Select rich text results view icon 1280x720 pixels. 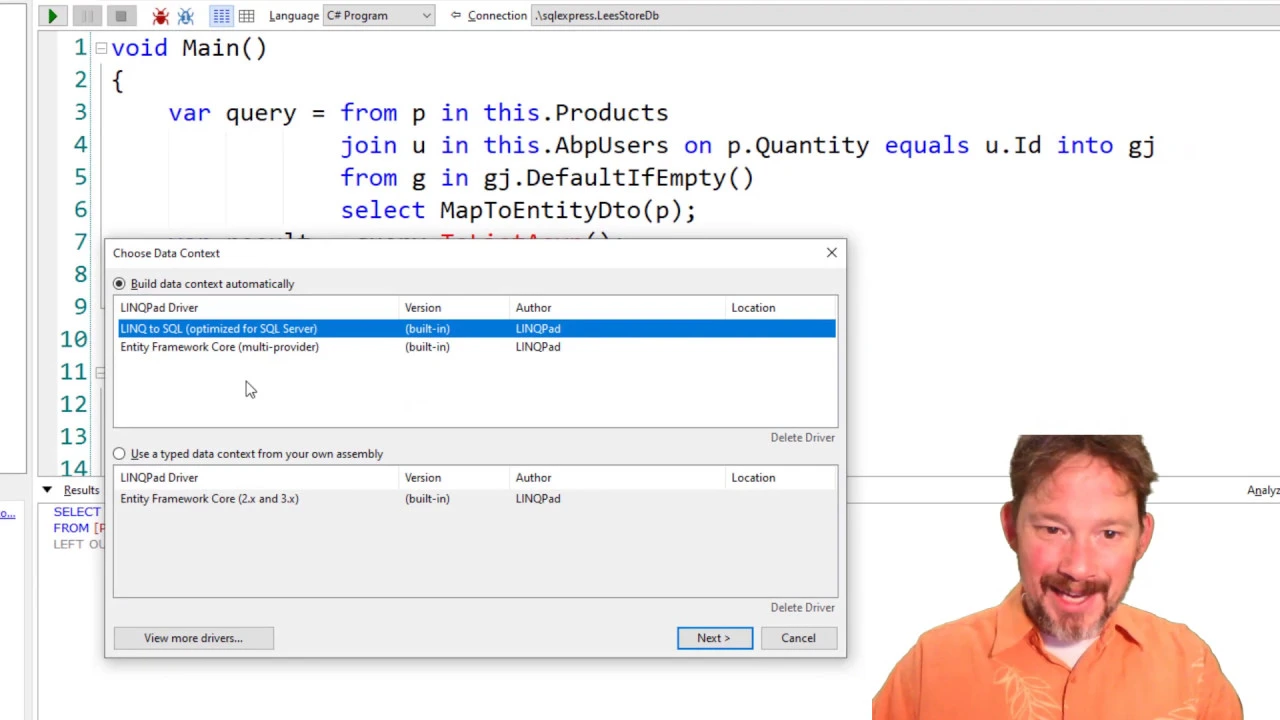[221, 16]
